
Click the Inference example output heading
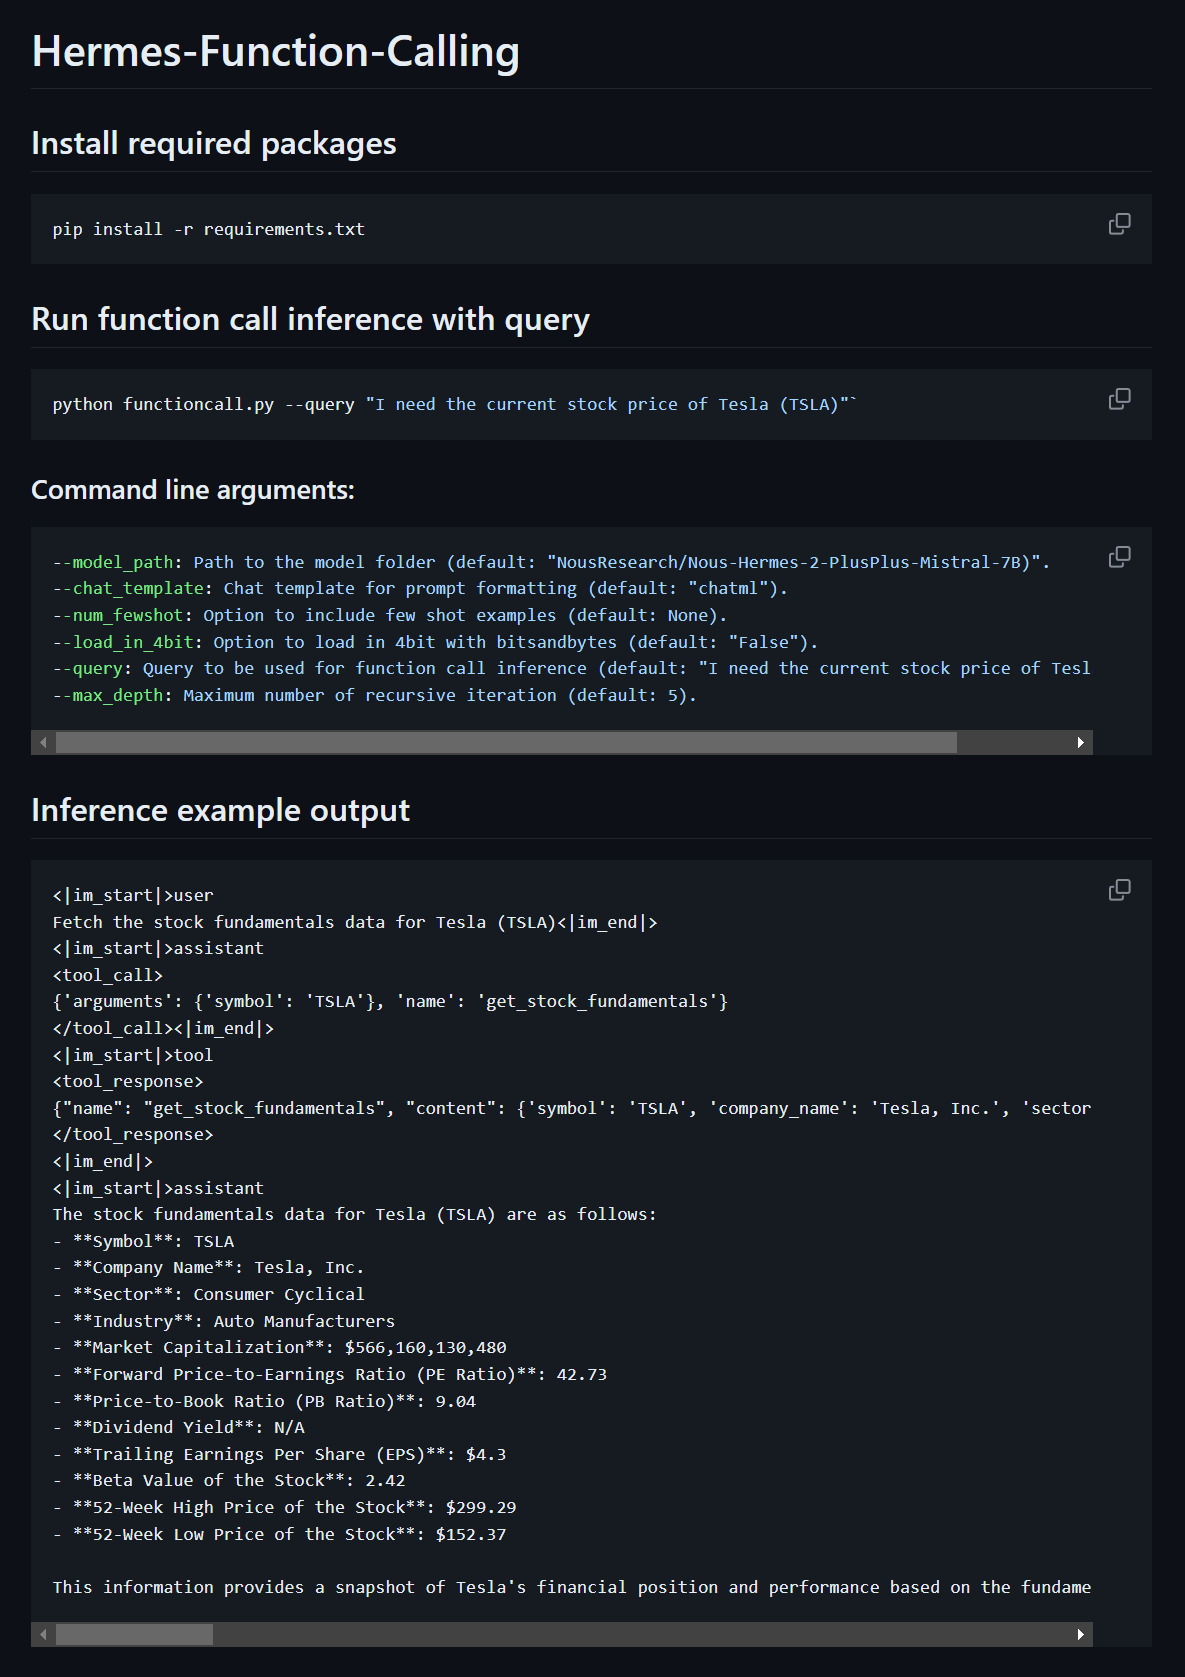pos(220,810)
